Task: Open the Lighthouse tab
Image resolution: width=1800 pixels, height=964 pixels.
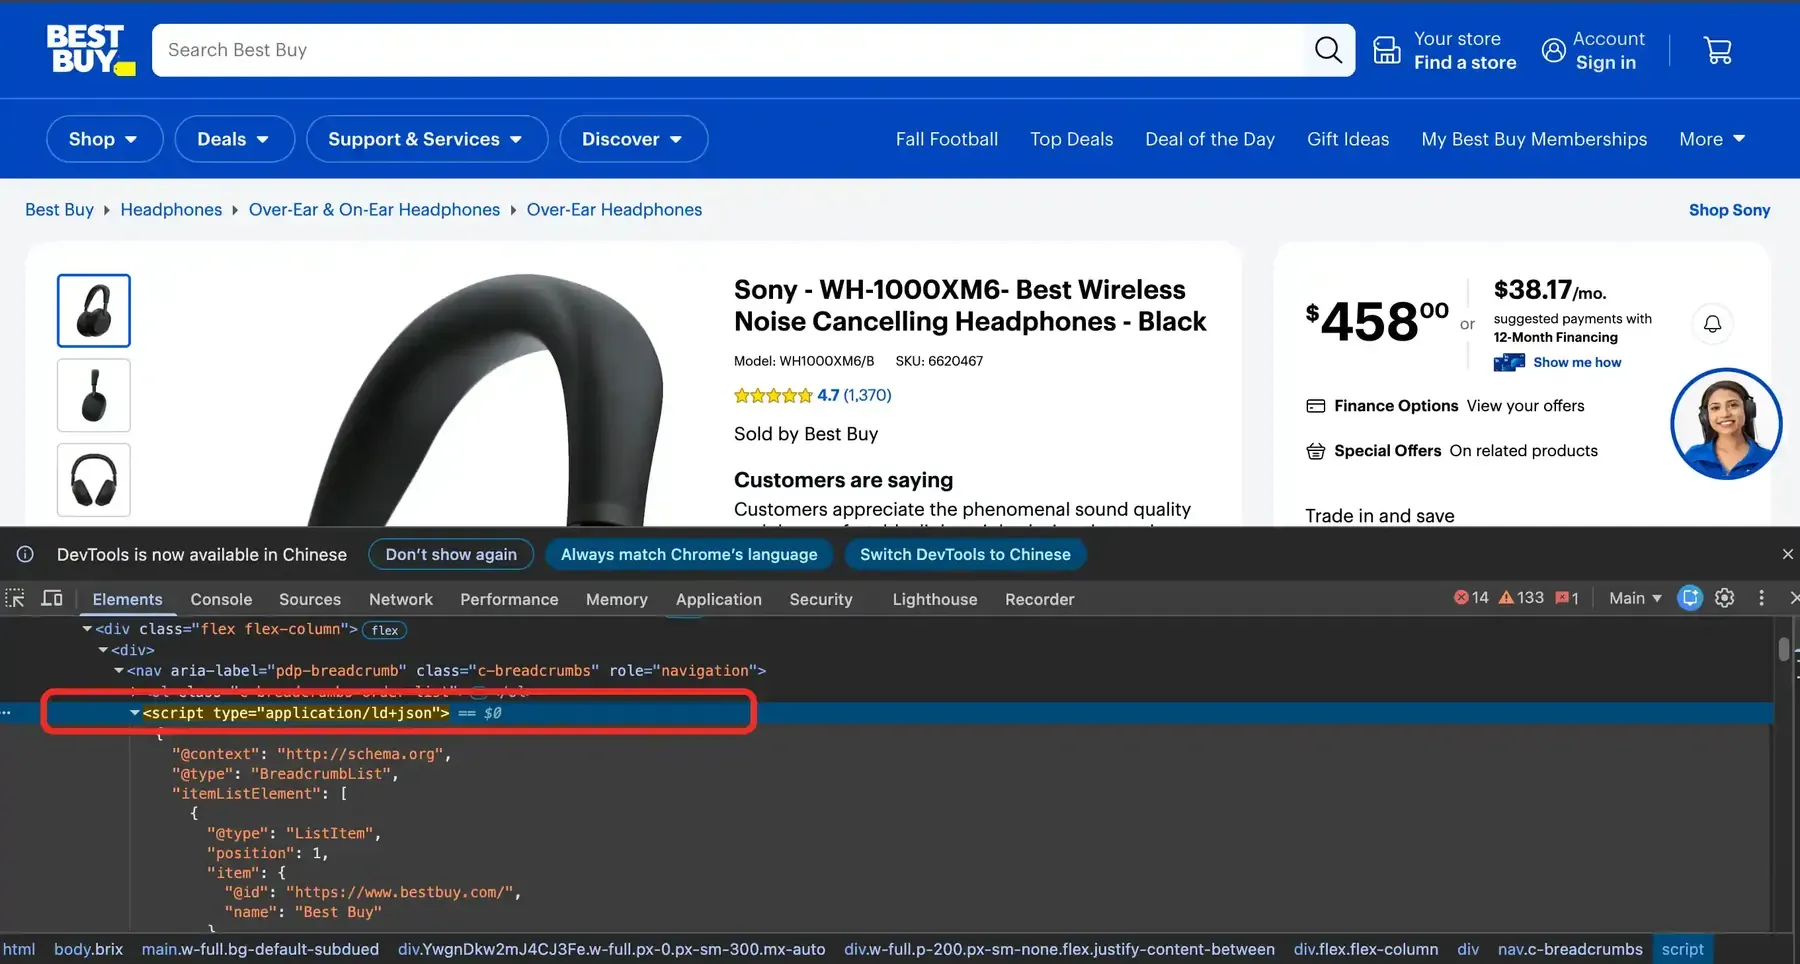Action: point(935,599)
